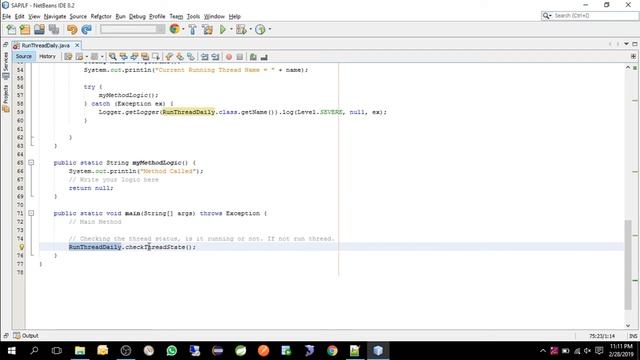
Task: Open Chrome from the Windows taskbar
Action: click(x=332, y=351)
